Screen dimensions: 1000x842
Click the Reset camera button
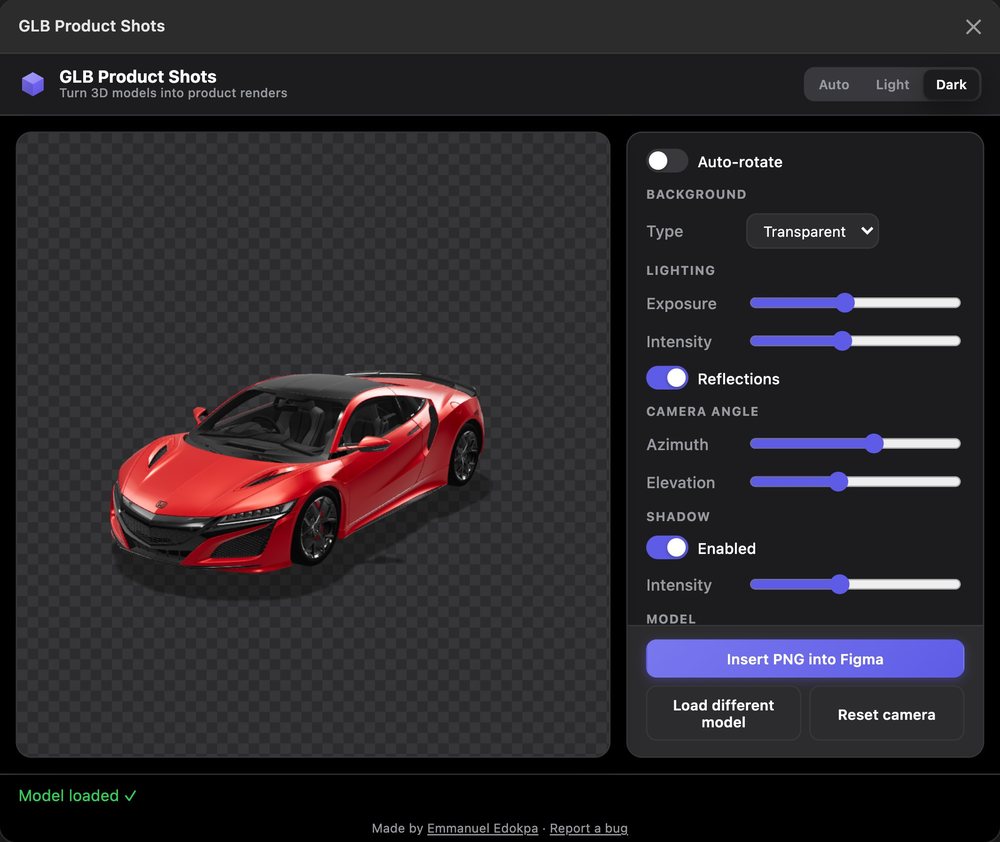click(x=886, y=713)
